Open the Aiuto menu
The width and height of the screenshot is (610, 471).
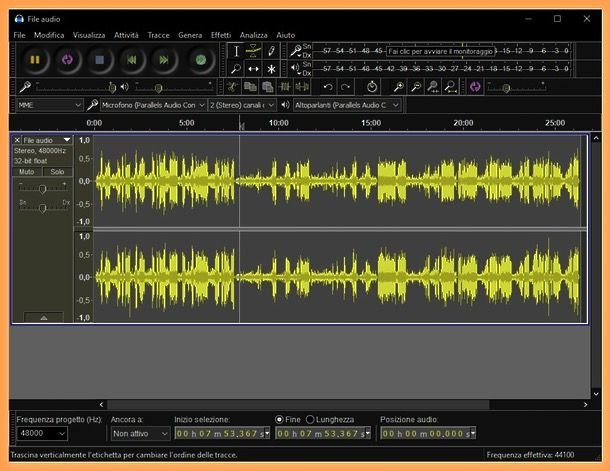pos(286,35)
